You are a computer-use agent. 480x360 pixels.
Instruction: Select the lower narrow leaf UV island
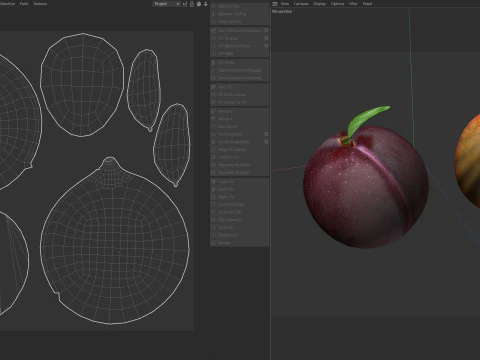coord(172,144)
